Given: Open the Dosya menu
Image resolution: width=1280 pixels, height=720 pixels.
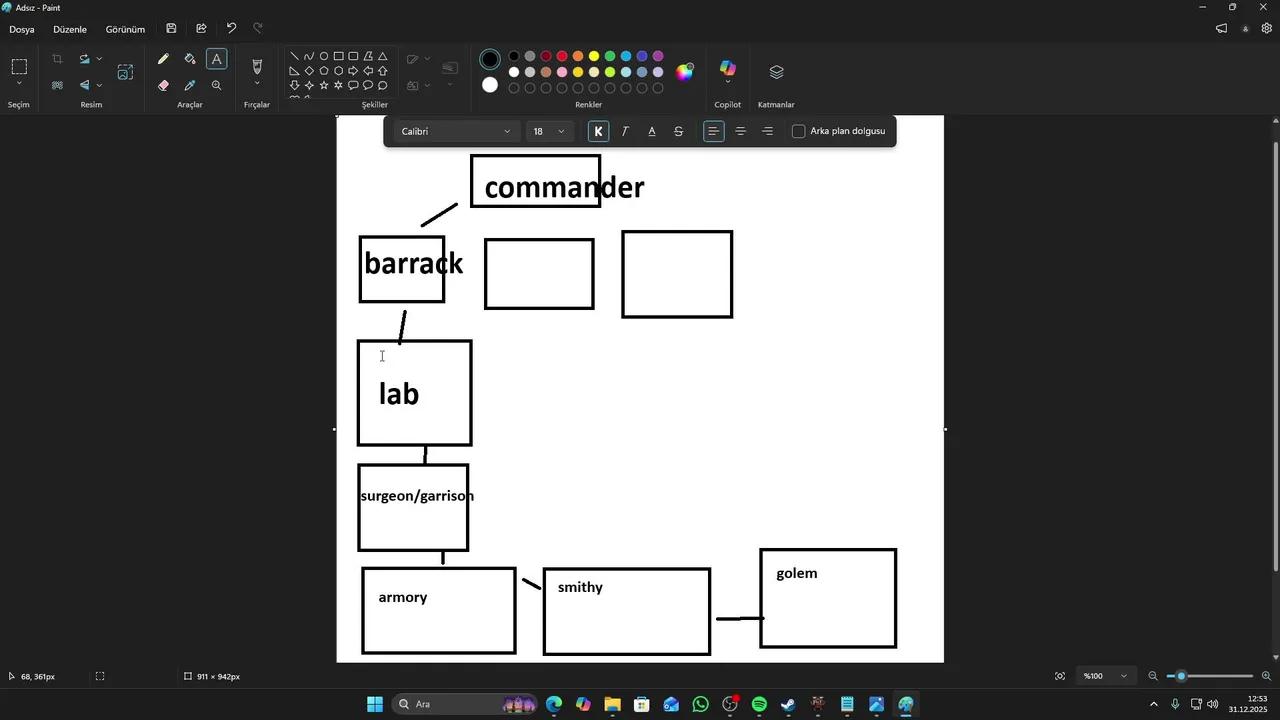Looking at the screenshot, I should 21,29.
